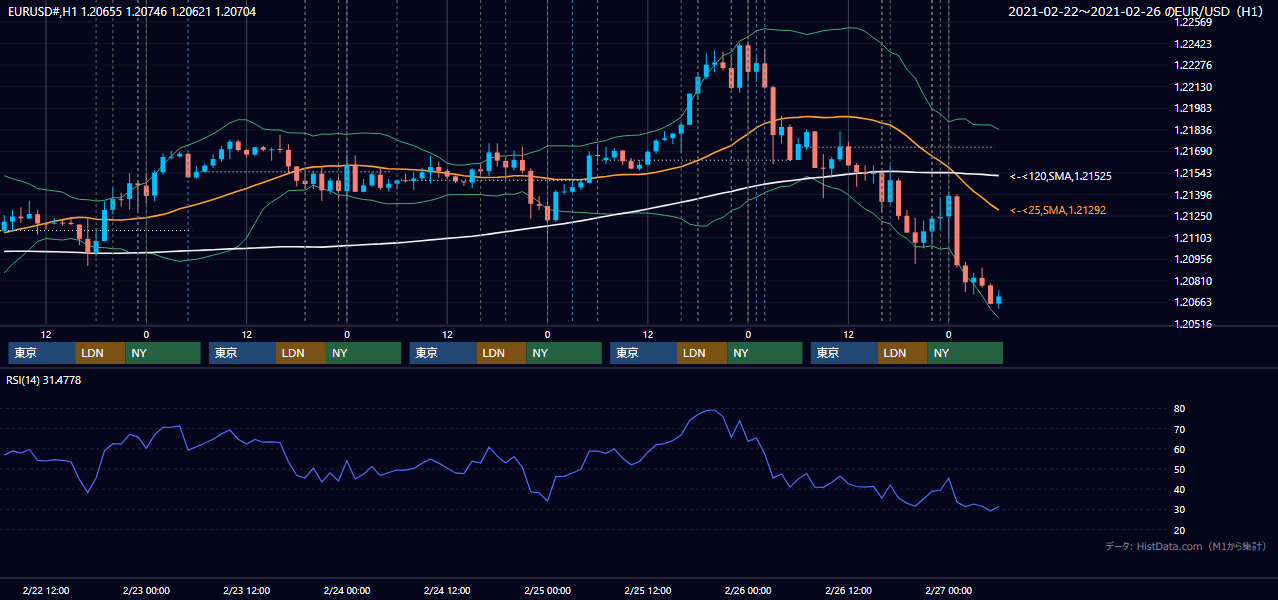
Task: Click price axis label 1.21103
Action: 1193,238
